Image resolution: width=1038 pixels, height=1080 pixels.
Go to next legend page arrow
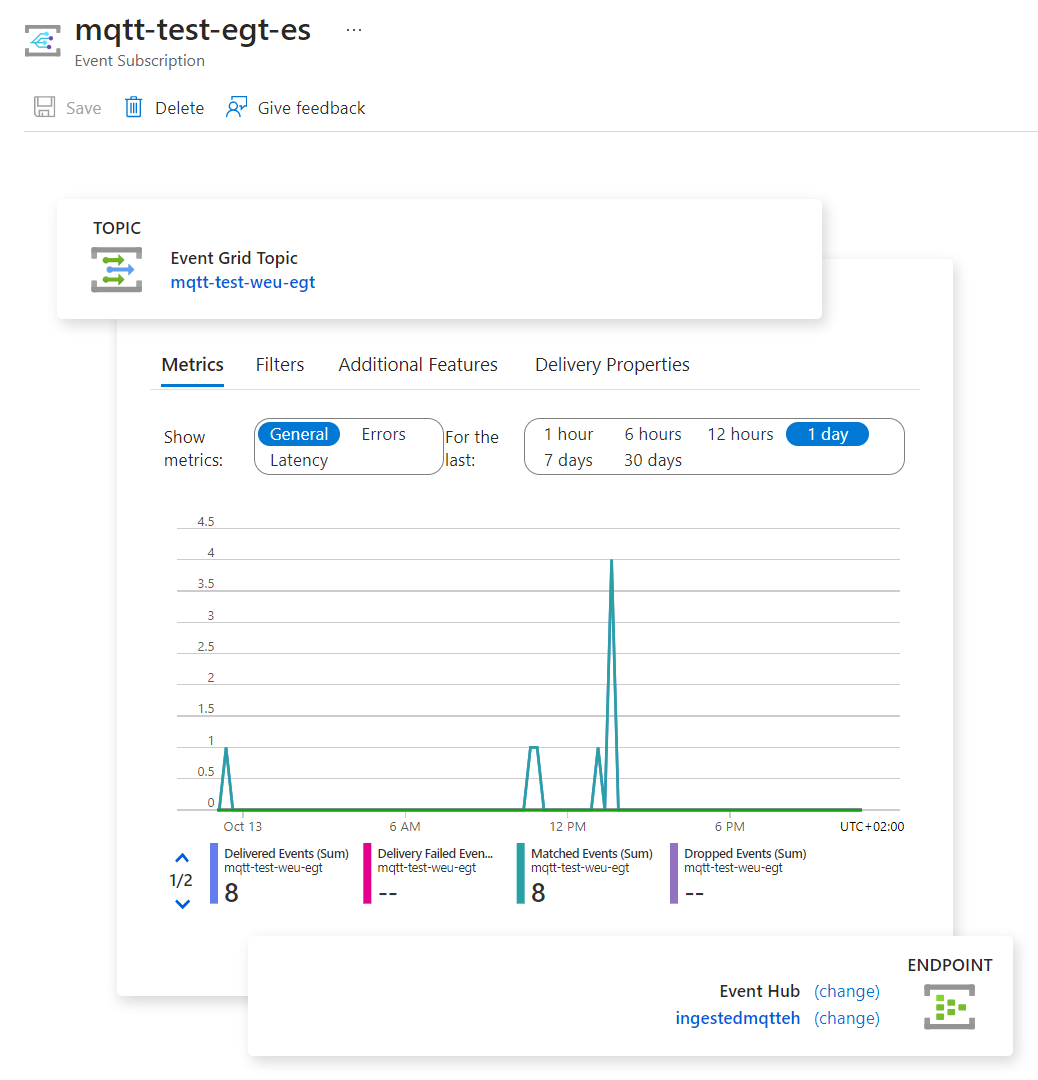point(182,904)
